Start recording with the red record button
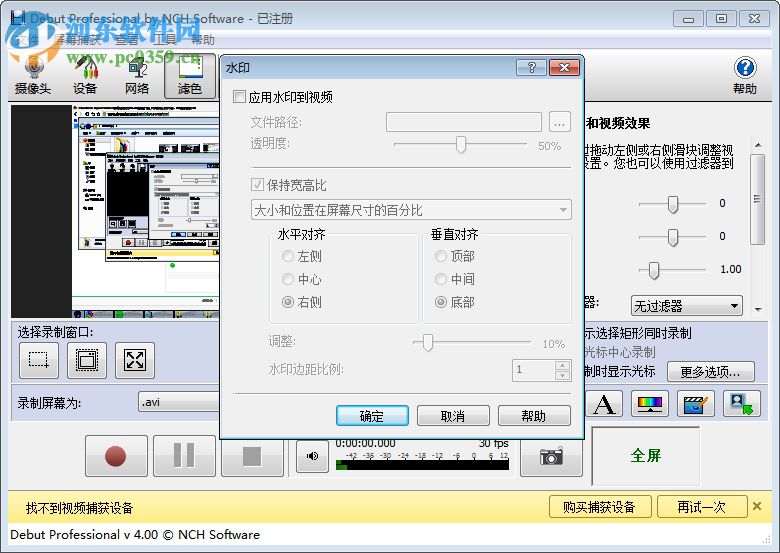This screenshot has width=780, height=553. point(116,456)
